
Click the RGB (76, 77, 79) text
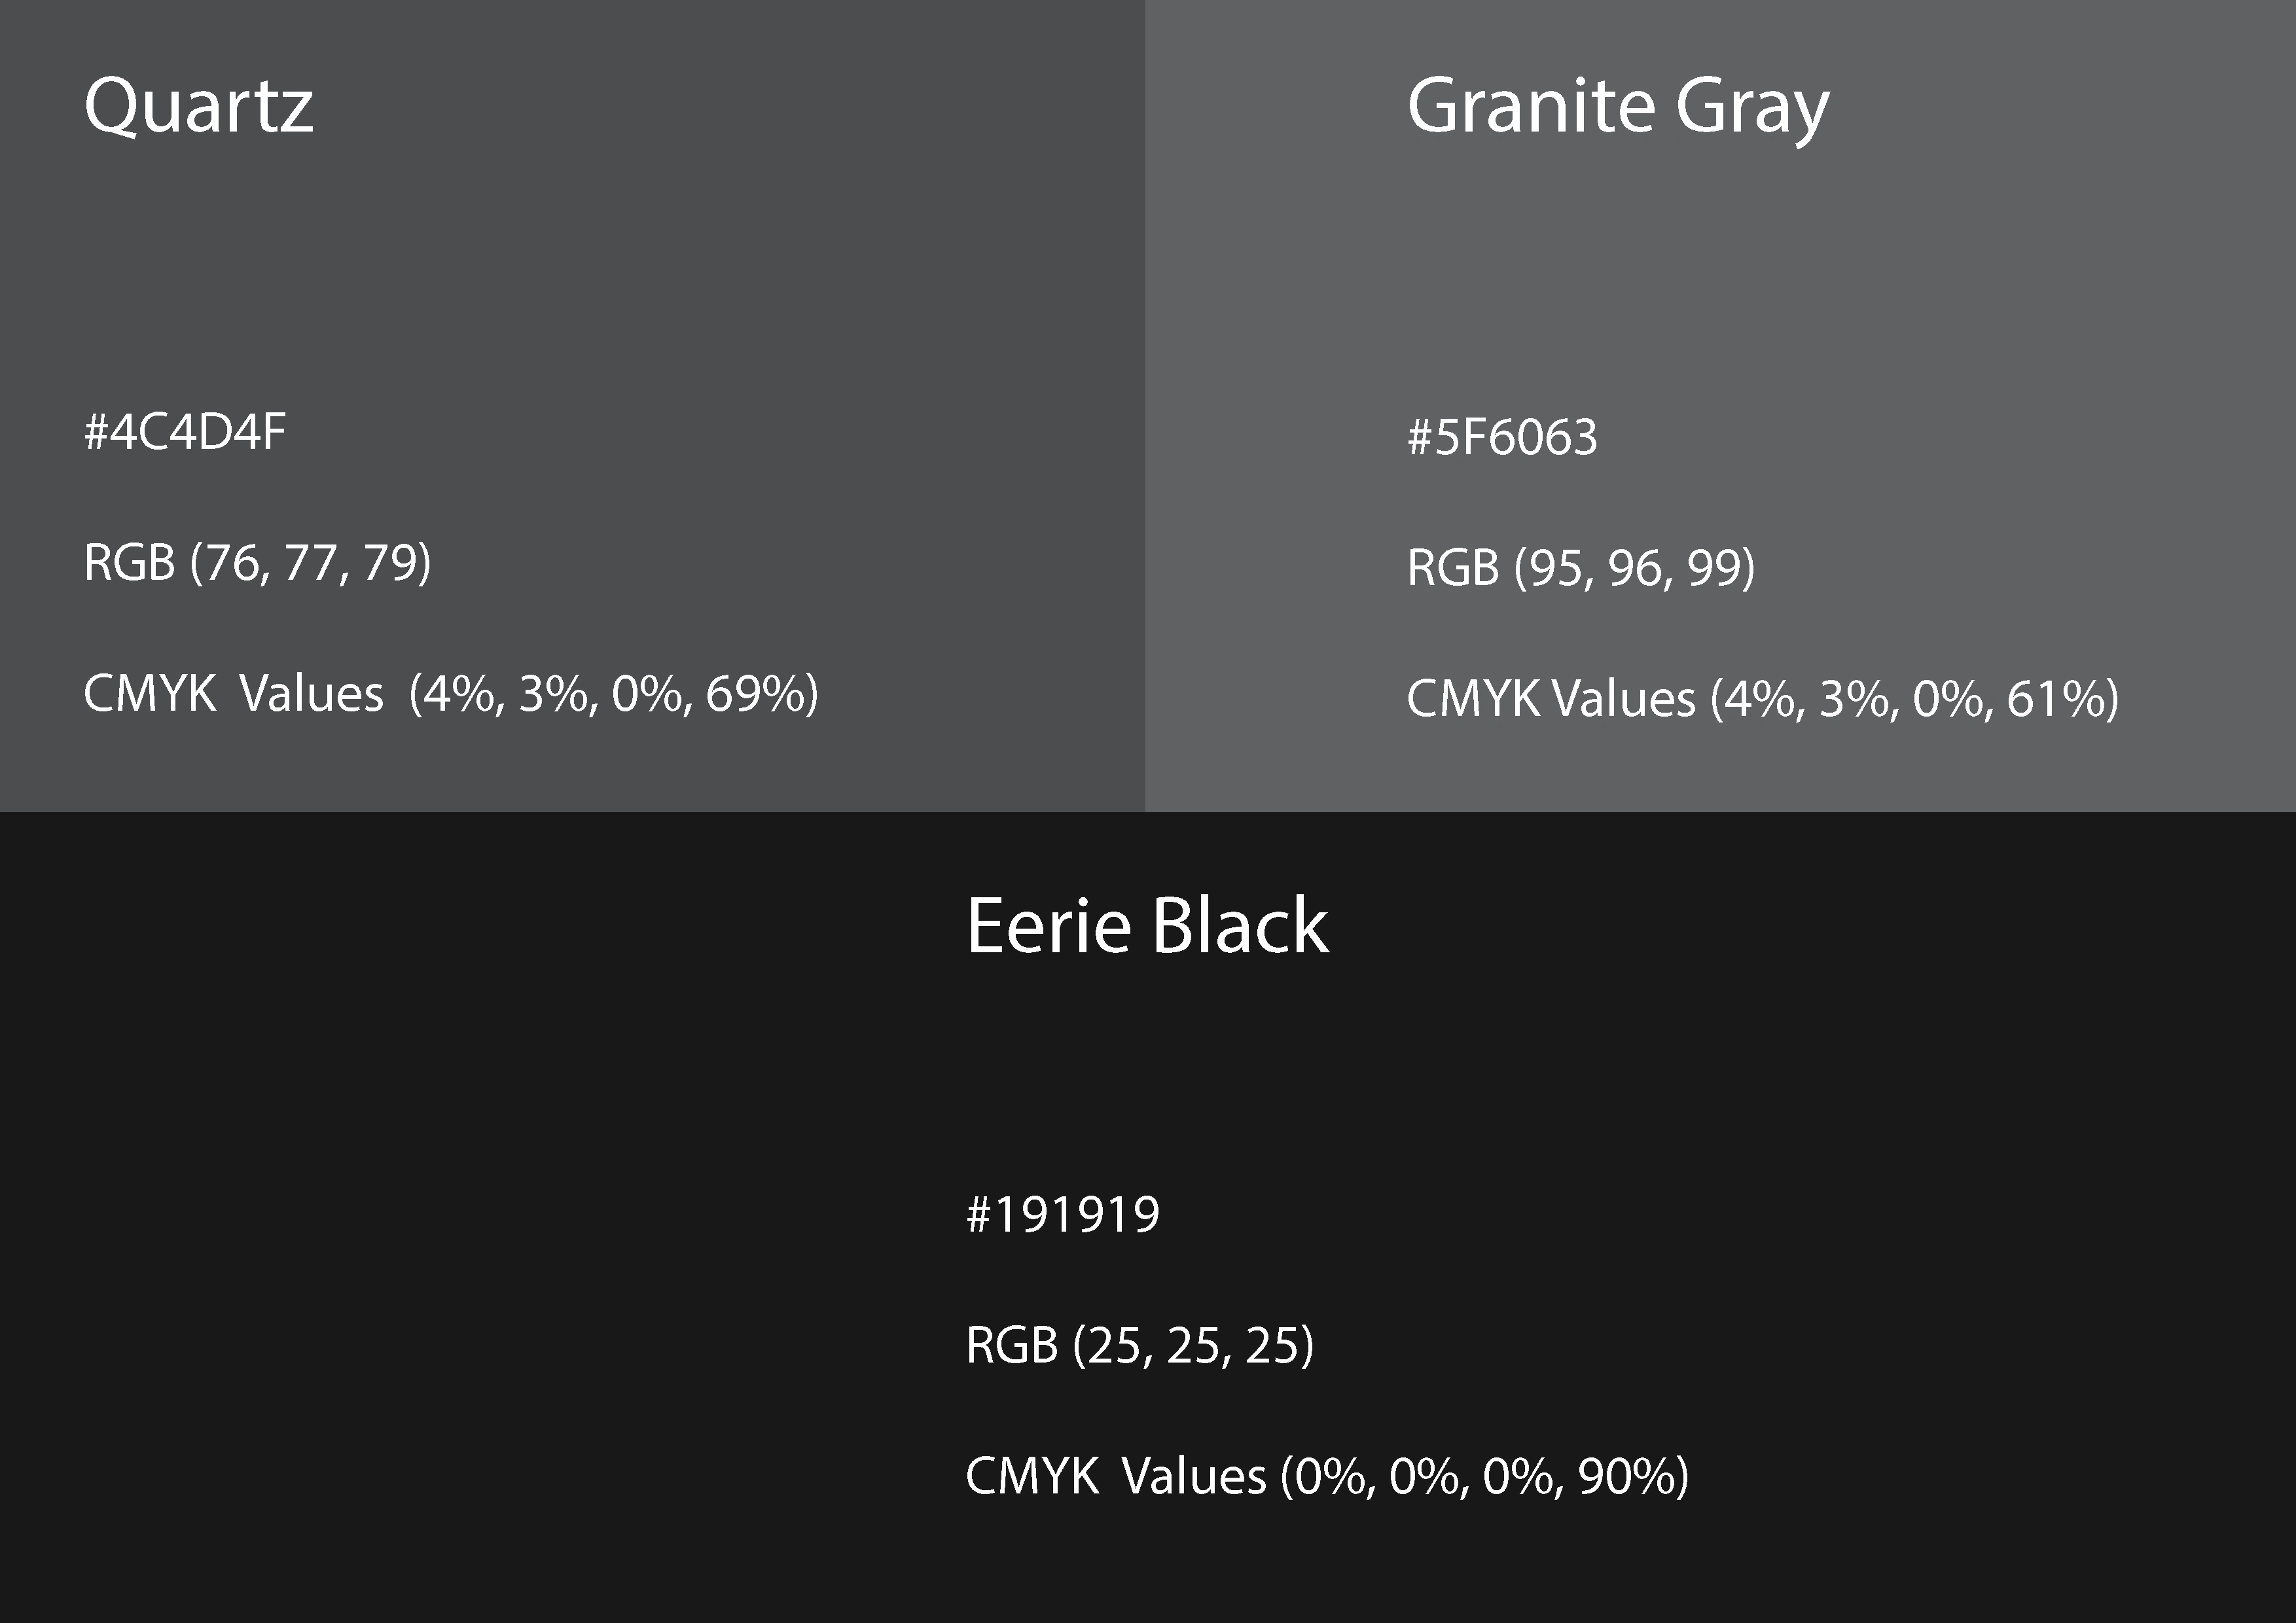click(x=257, y=563)
